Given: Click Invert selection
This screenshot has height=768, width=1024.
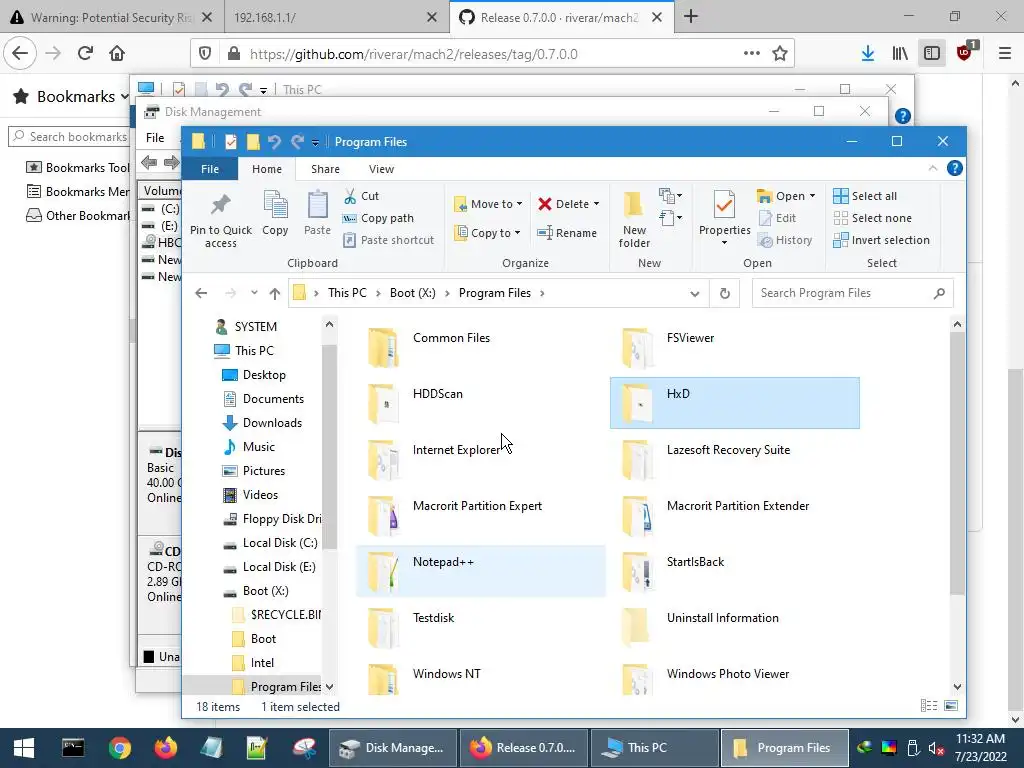Looking at the screenshot, I should click(882, 240).
